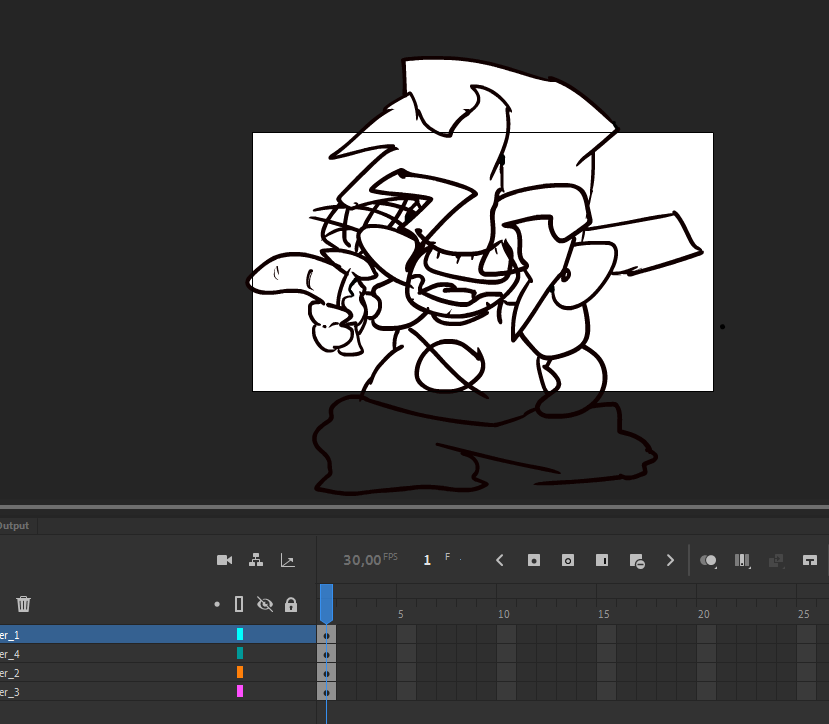This screenshot has height=724, width=829.
Task: Select the Layer_3 row
Action: pos(158,692)
